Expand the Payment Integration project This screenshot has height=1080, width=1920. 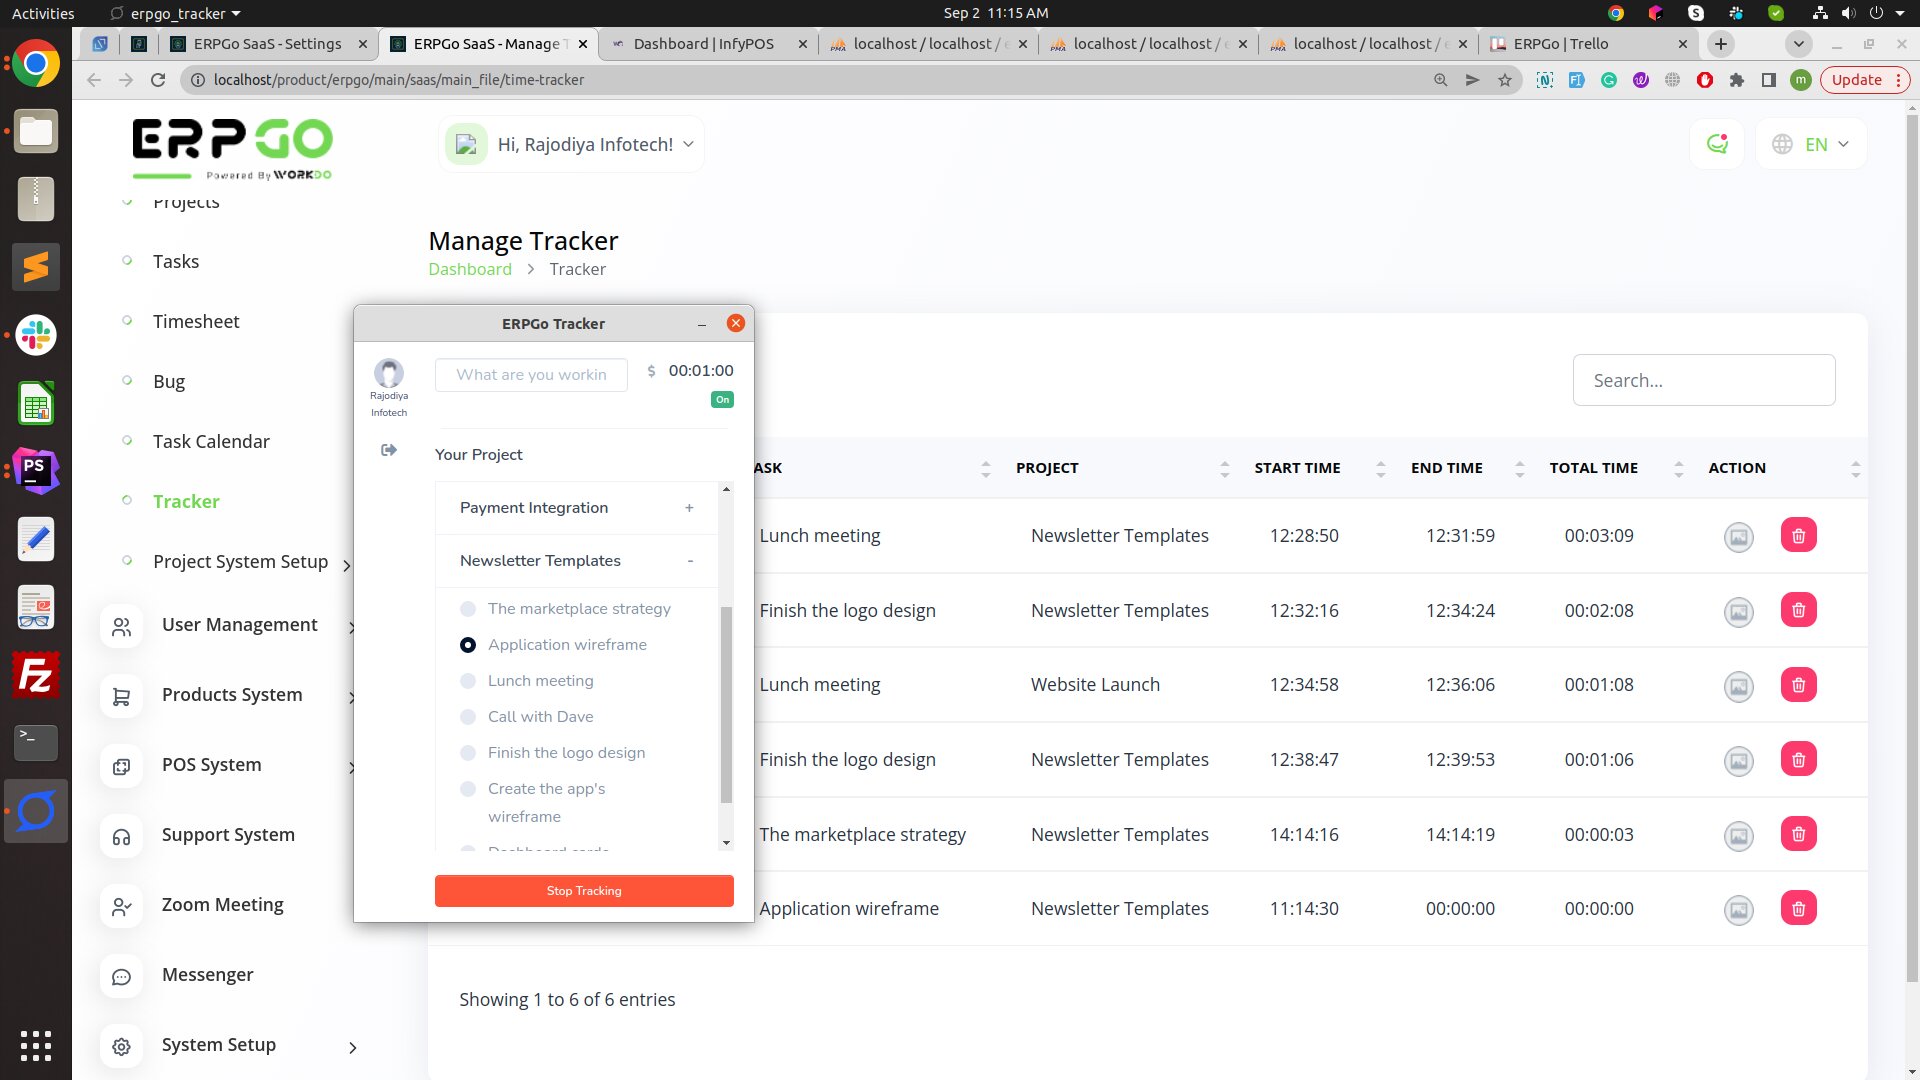[x=689, y=508]
